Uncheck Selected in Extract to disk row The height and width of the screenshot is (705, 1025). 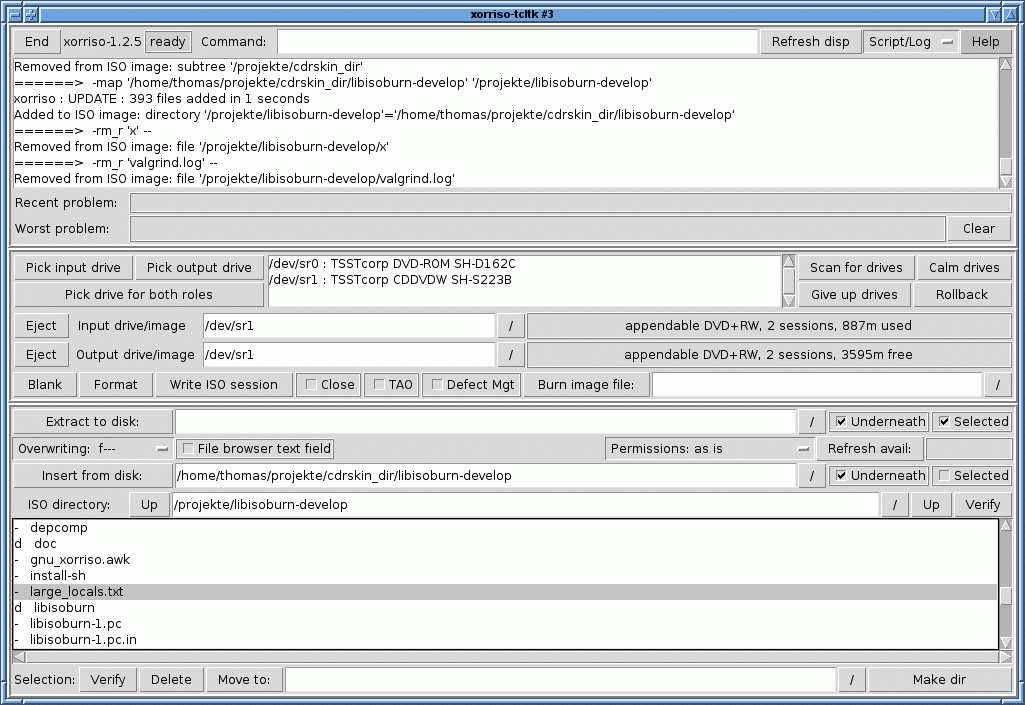pos(972,422)
